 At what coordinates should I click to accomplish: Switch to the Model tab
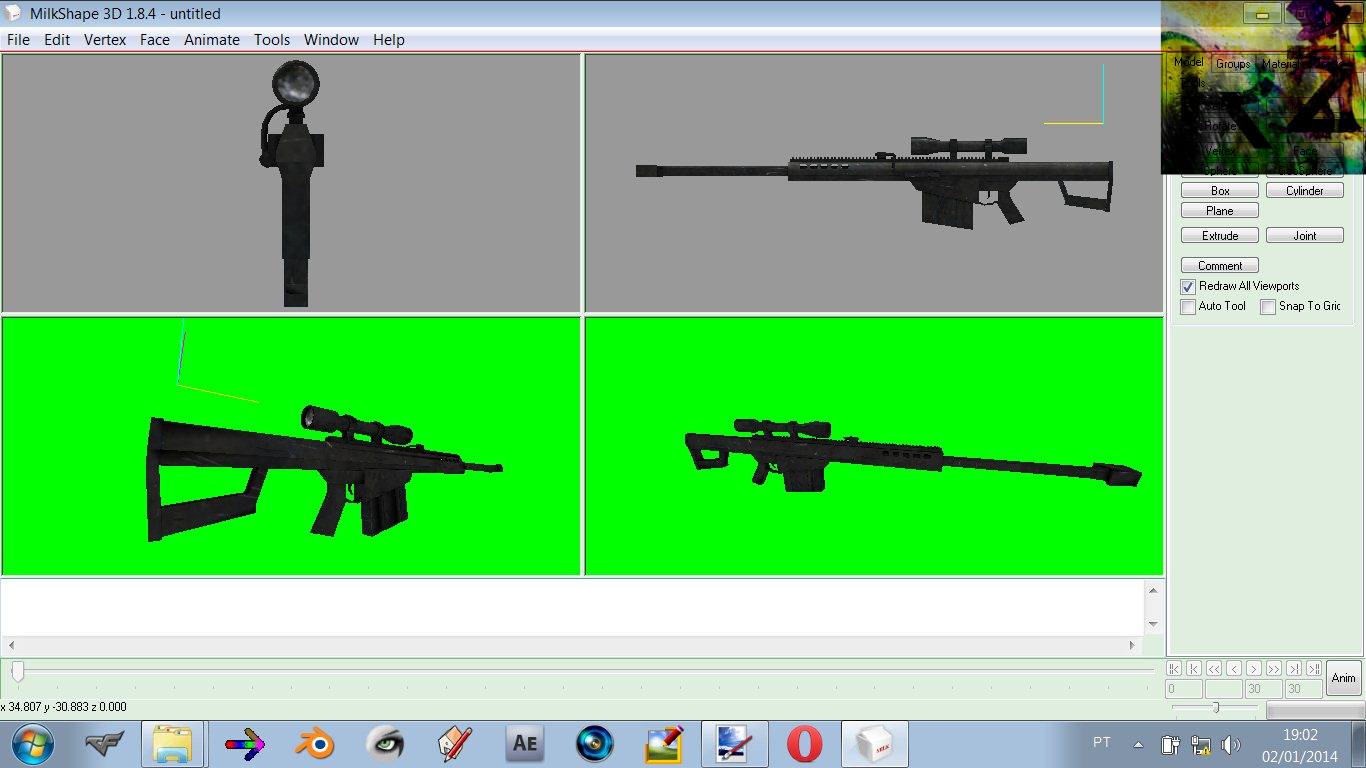click(x=1189, y=63)
